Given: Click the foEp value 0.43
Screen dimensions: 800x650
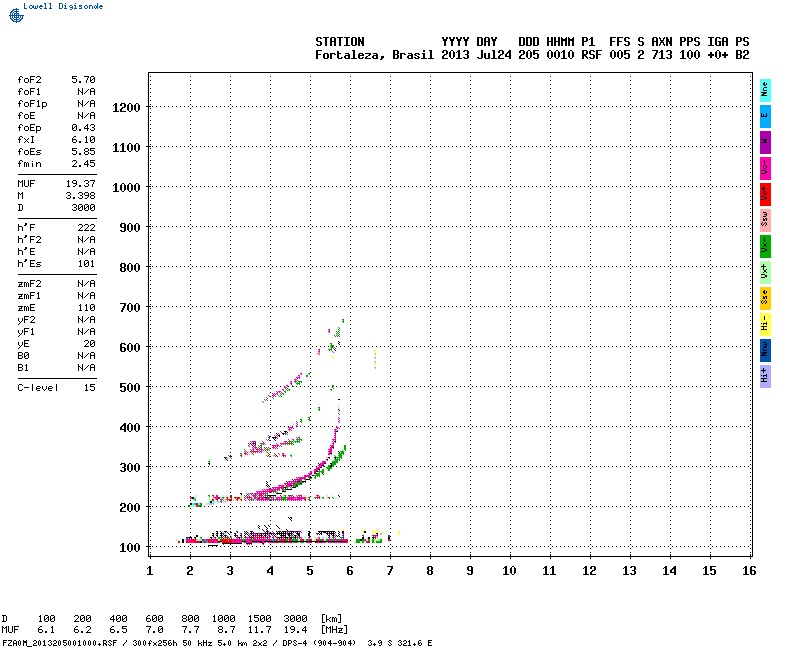Looking at the screenshot, I should point(83,128).
